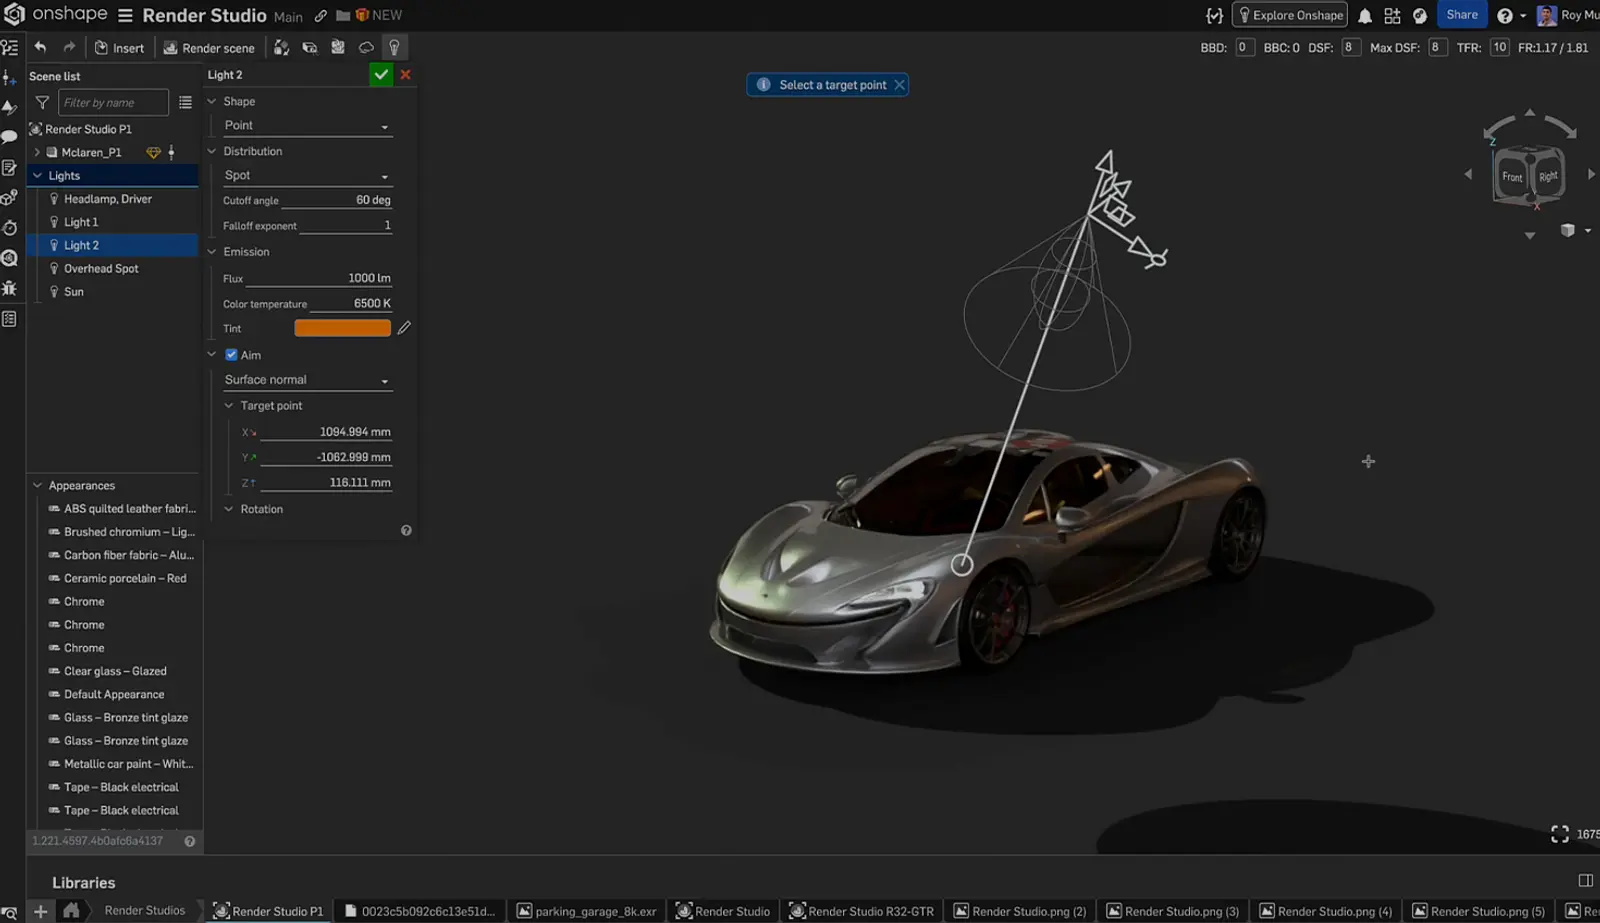This screenshot has width=1600, height=923.
Task: Collapse the Distribution section
Action: click(212, 151)
